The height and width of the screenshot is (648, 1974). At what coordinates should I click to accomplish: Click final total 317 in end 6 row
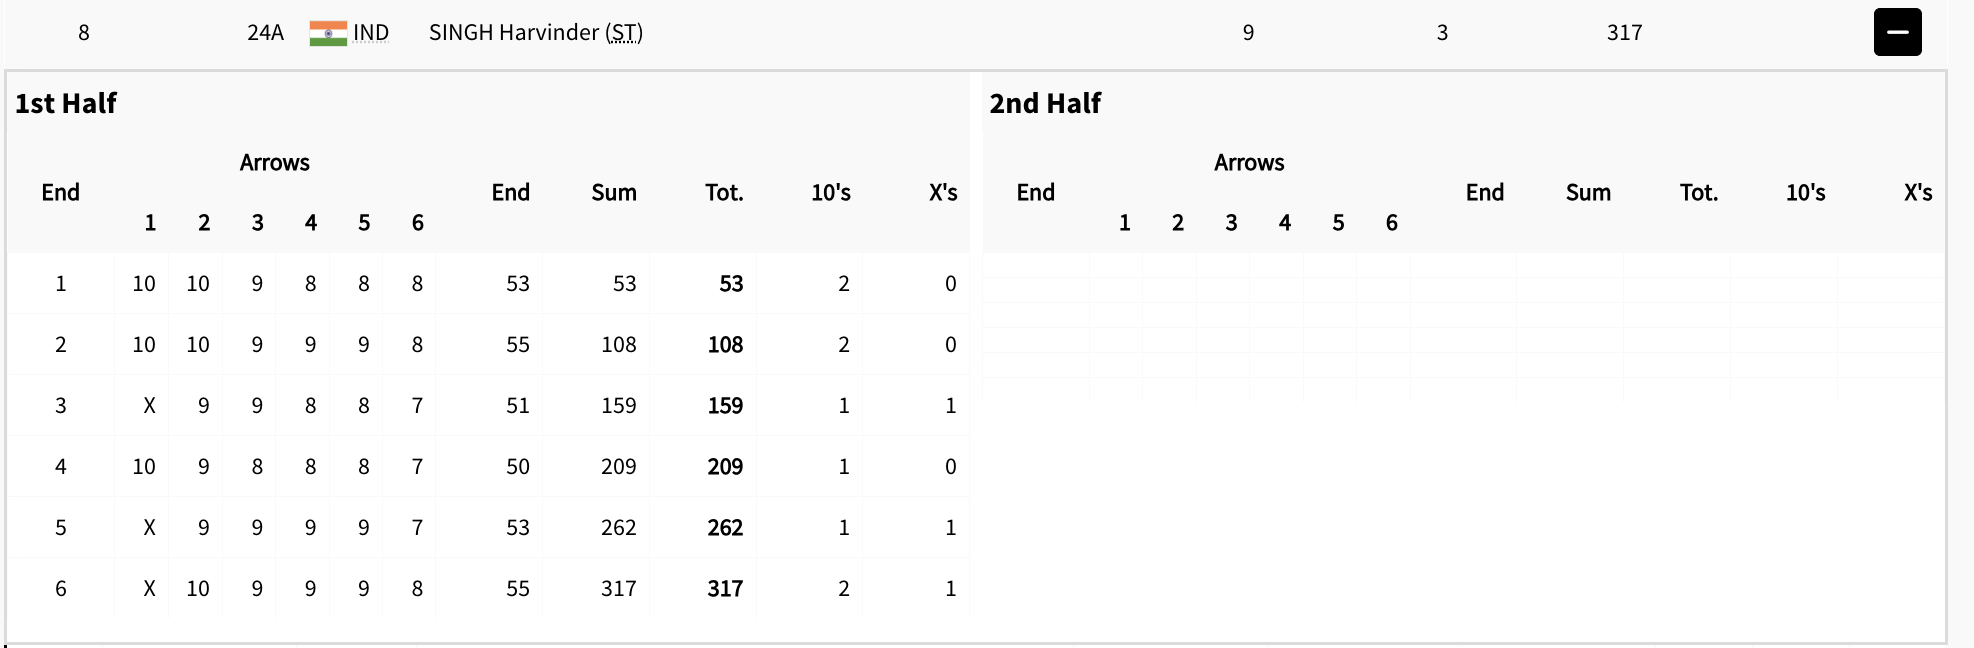pyautogui.click(x=725, y=588)
